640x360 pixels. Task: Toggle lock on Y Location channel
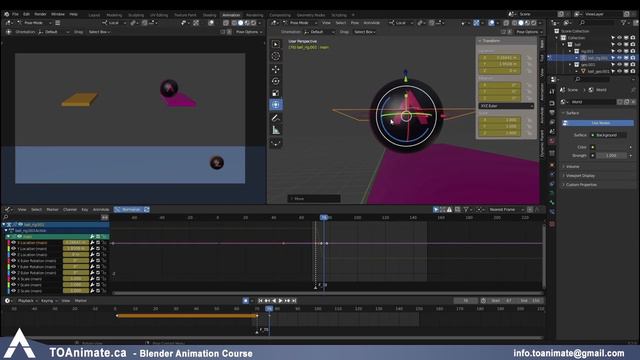pos(104,249)
